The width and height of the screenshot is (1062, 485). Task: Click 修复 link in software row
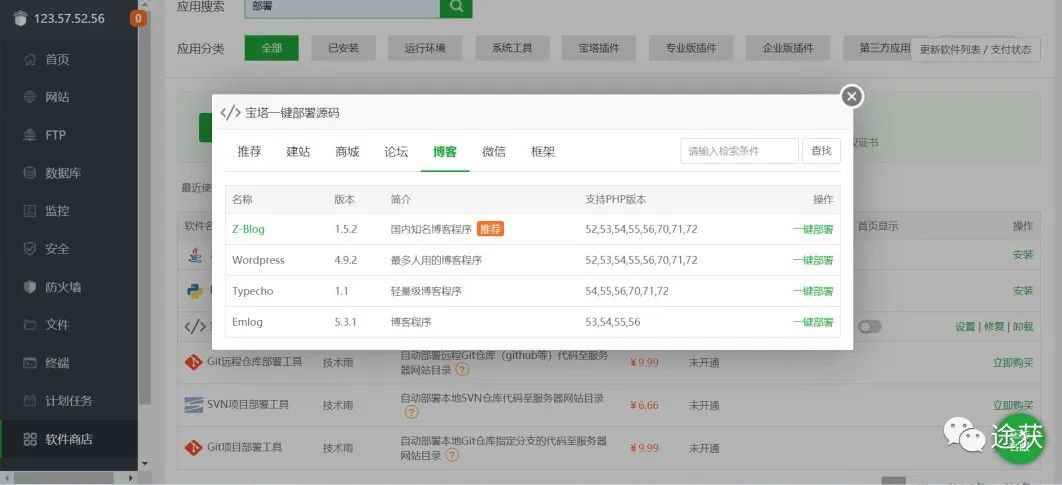(x=994, y=326)
